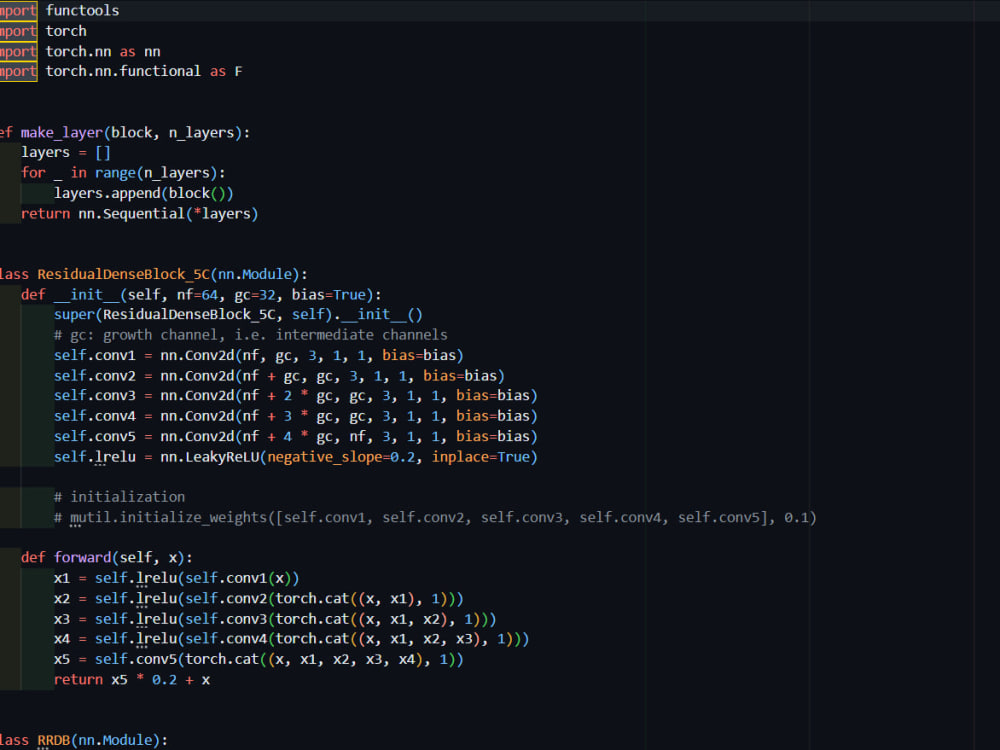Click 'self.conv5' in the Conv2d assignment line
The width and height of the screenshot is (1000, 750).
(x=94, y=436)
